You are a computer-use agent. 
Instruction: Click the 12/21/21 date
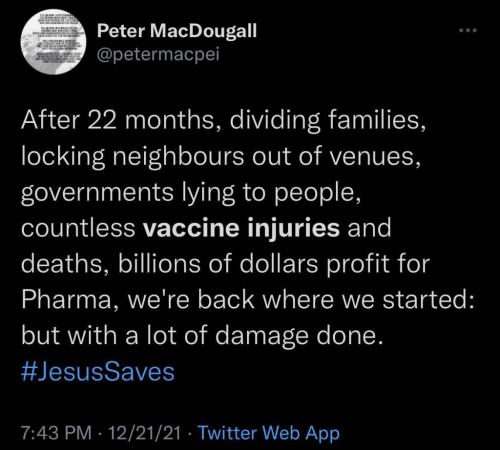click(x=145, y=433)
